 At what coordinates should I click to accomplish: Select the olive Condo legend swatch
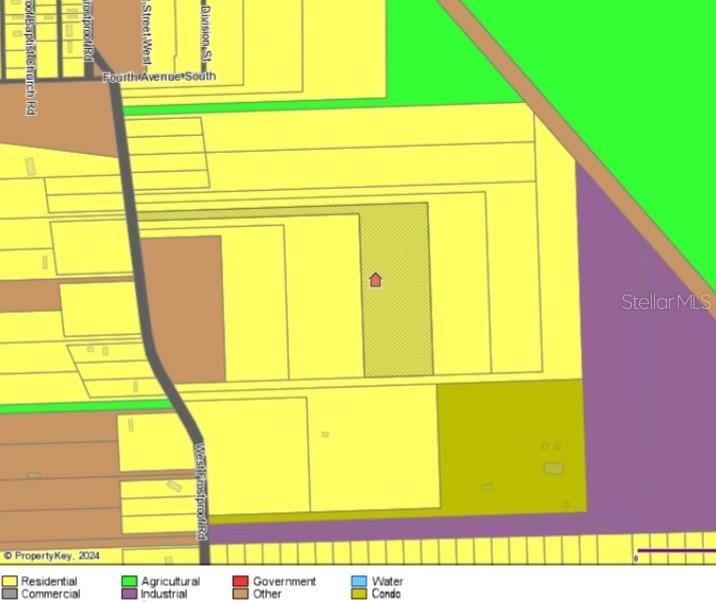click(359, 594)
